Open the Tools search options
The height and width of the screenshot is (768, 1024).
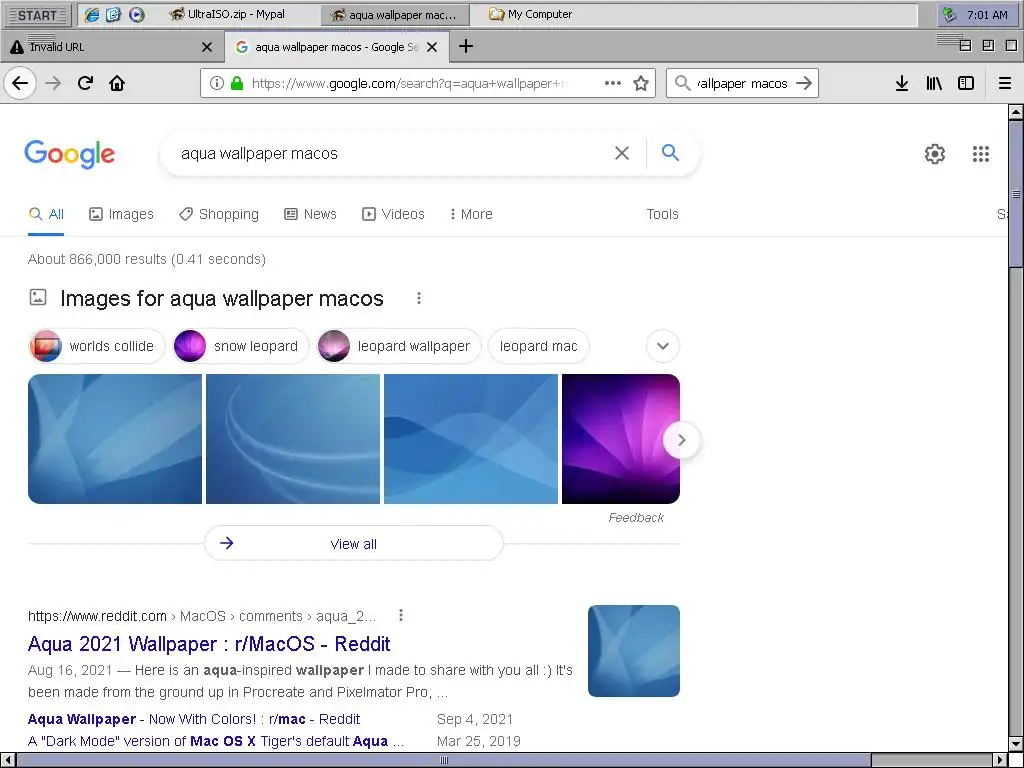pos(662,214)
